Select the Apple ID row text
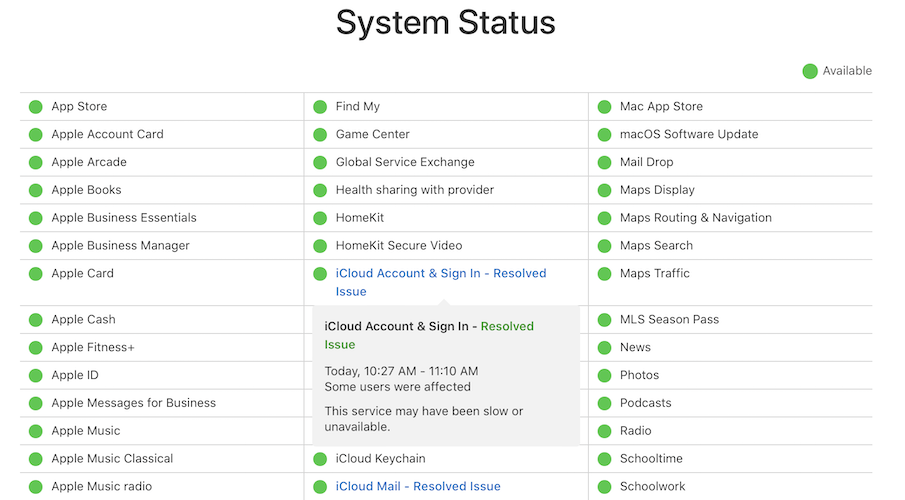The height and width of the screenshot is (500, 905). (75, 375)
